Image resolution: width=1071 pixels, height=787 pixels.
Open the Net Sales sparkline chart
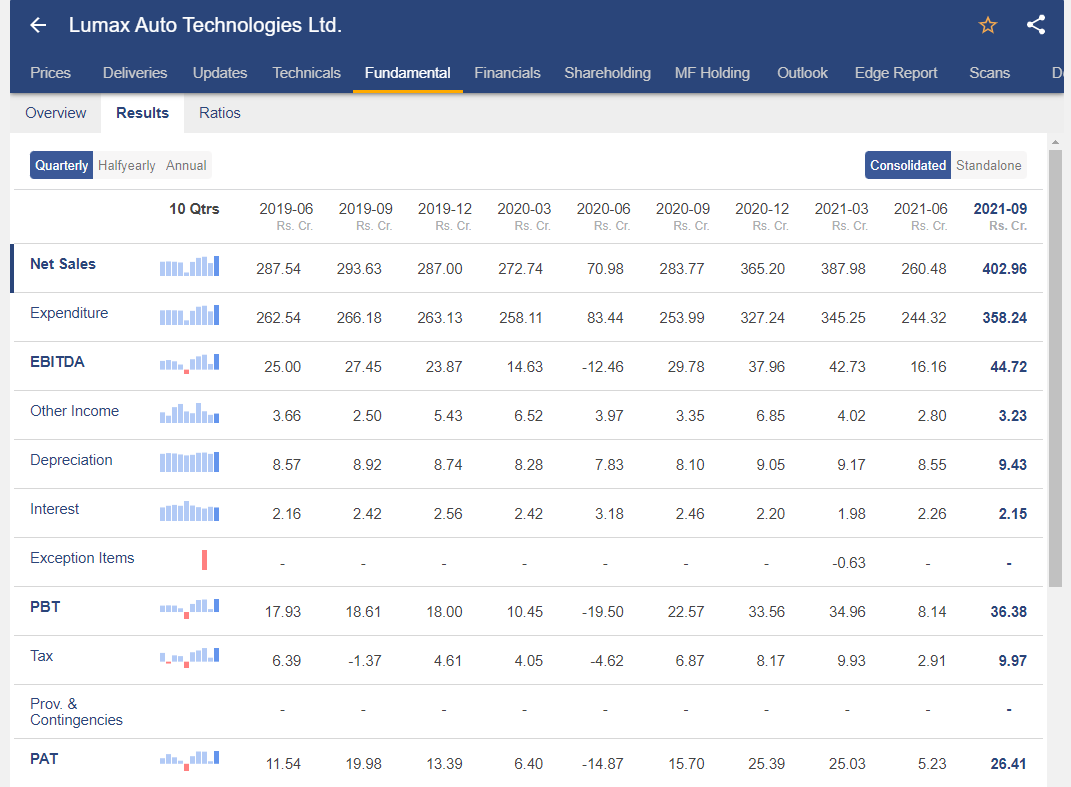[x=189, y=266]
